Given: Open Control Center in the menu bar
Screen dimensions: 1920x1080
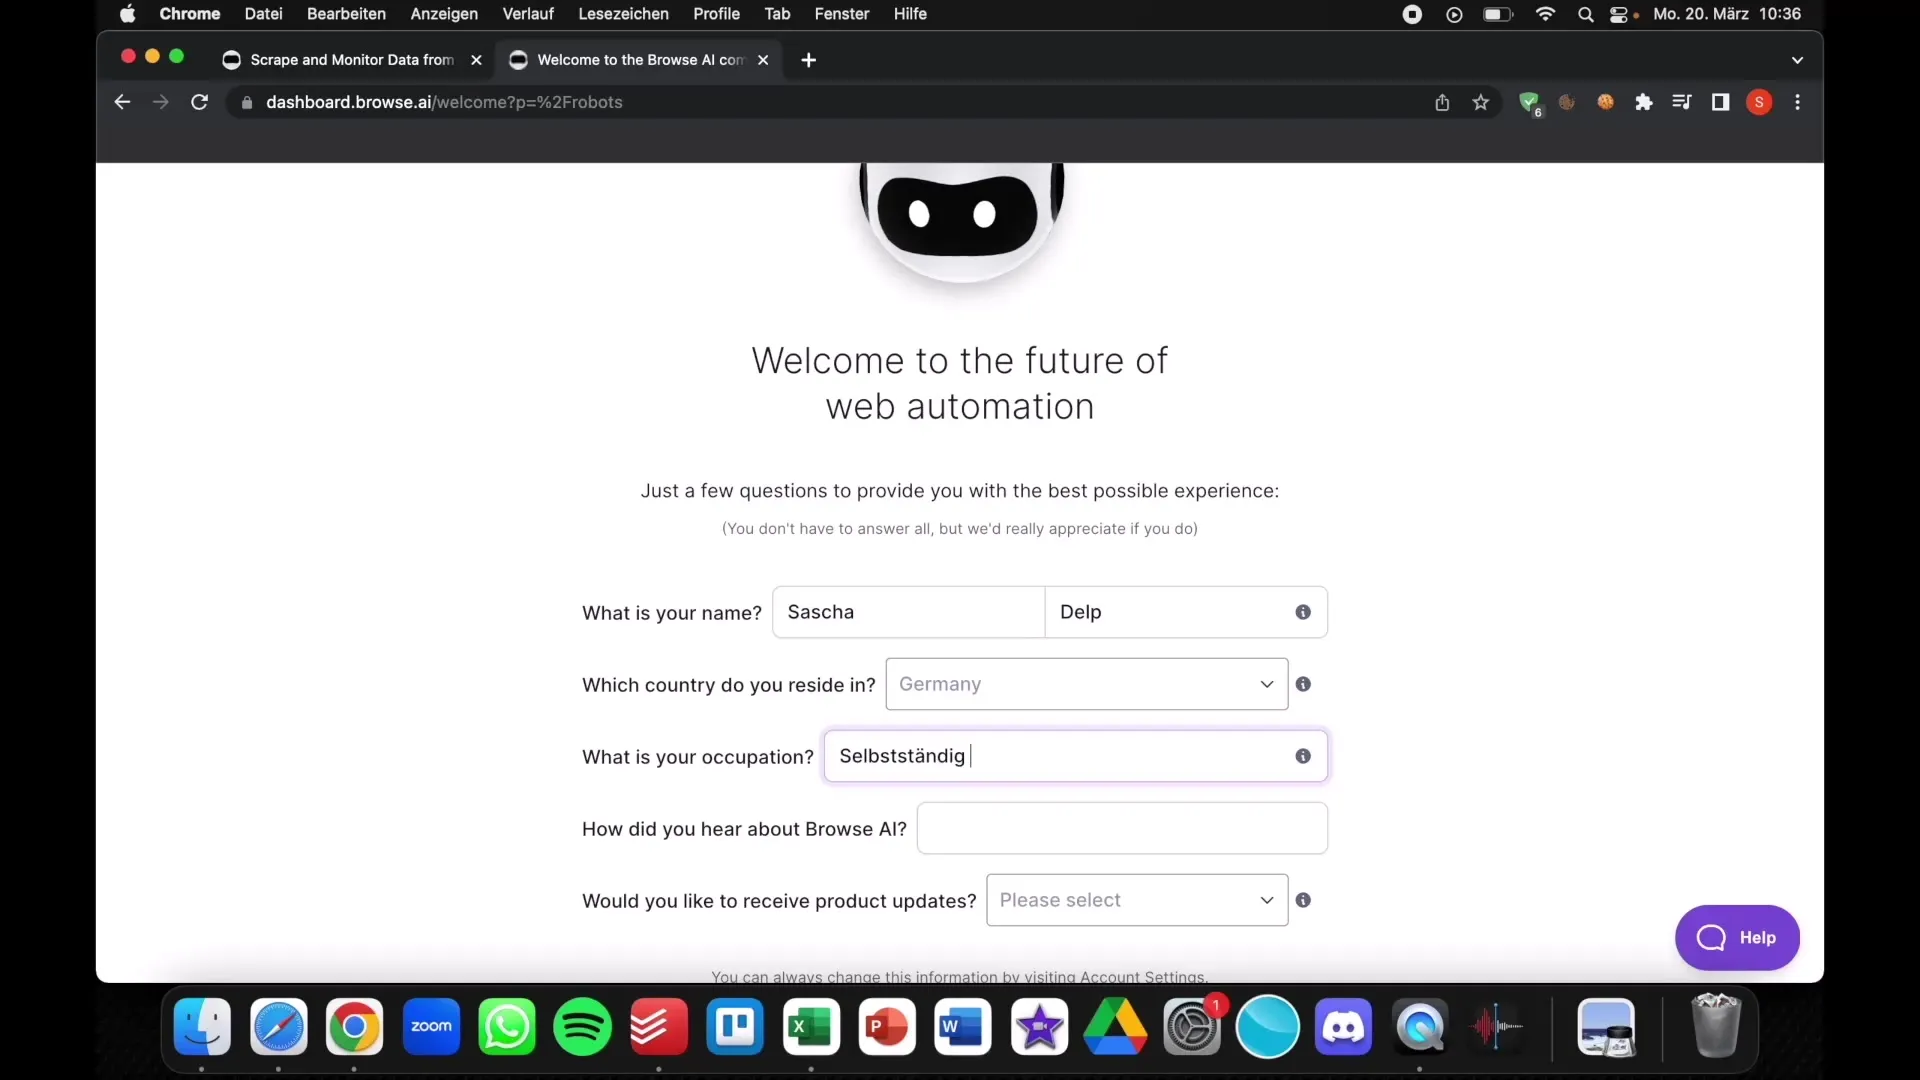Looking at the screenshot, I should (1619, 14).
